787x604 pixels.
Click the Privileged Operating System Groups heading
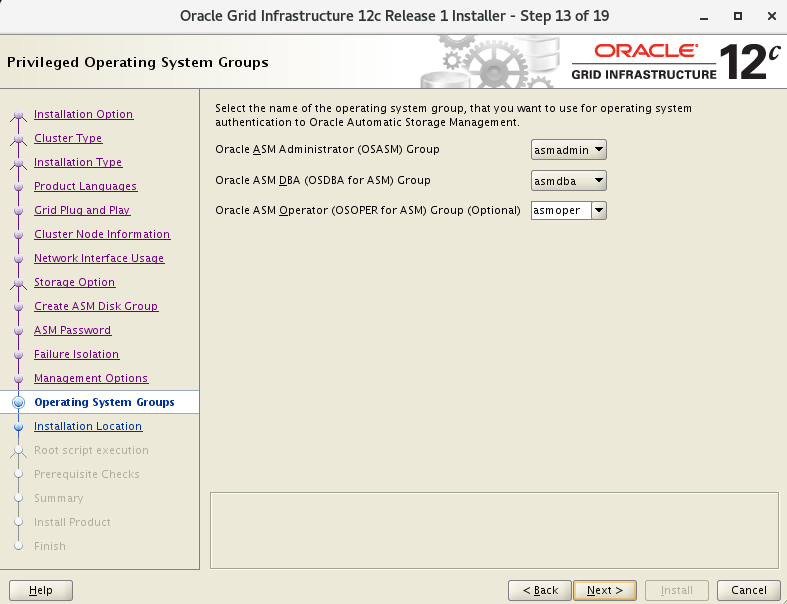138,62
